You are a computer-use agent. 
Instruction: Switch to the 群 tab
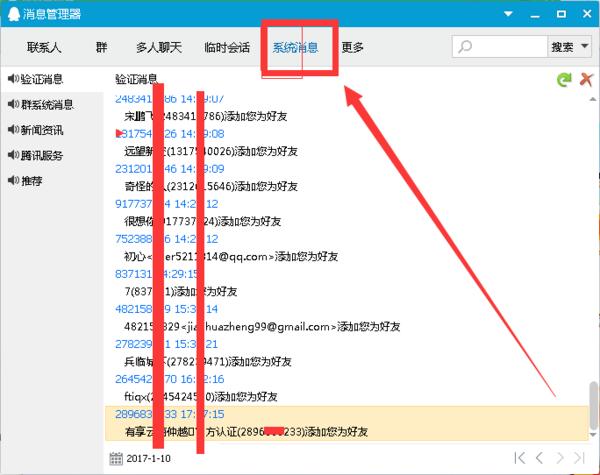101,47
